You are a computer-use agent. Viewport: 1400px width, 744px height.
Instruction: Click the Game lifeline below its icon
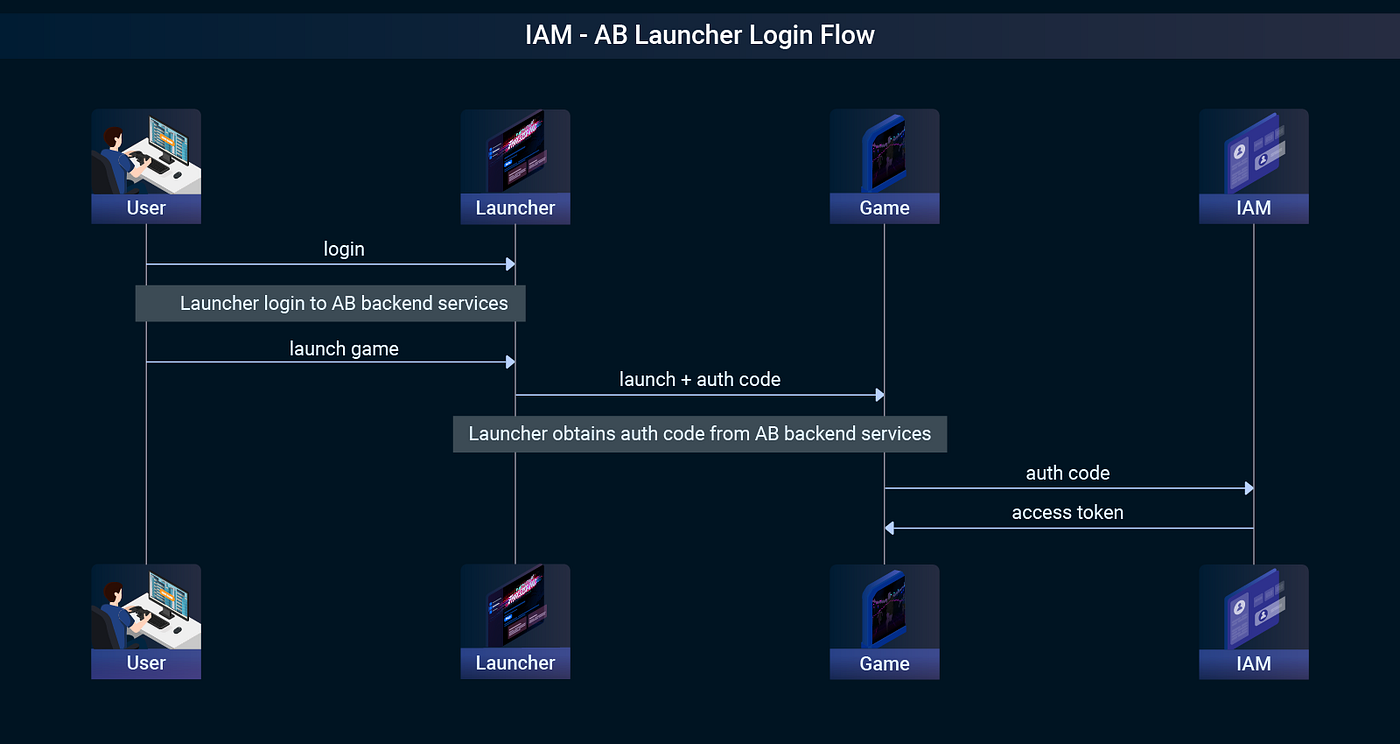pyautogui.click(x=884, y=300)
